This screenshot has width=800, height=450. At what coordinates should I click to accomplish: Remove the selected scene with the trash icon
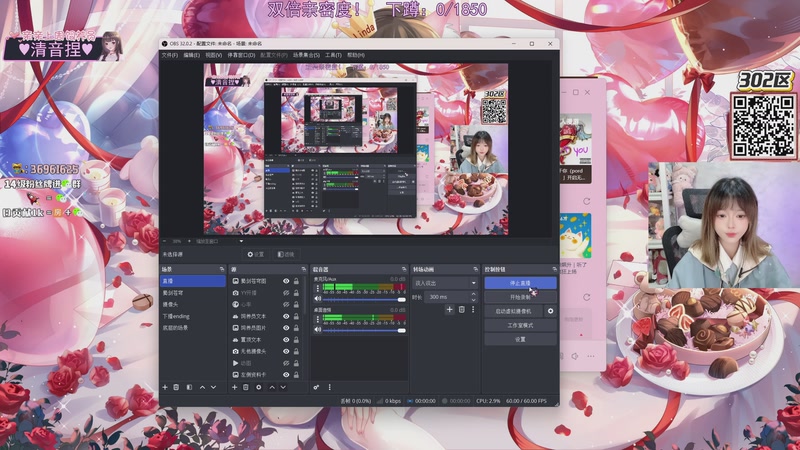(x=176, y=387)
